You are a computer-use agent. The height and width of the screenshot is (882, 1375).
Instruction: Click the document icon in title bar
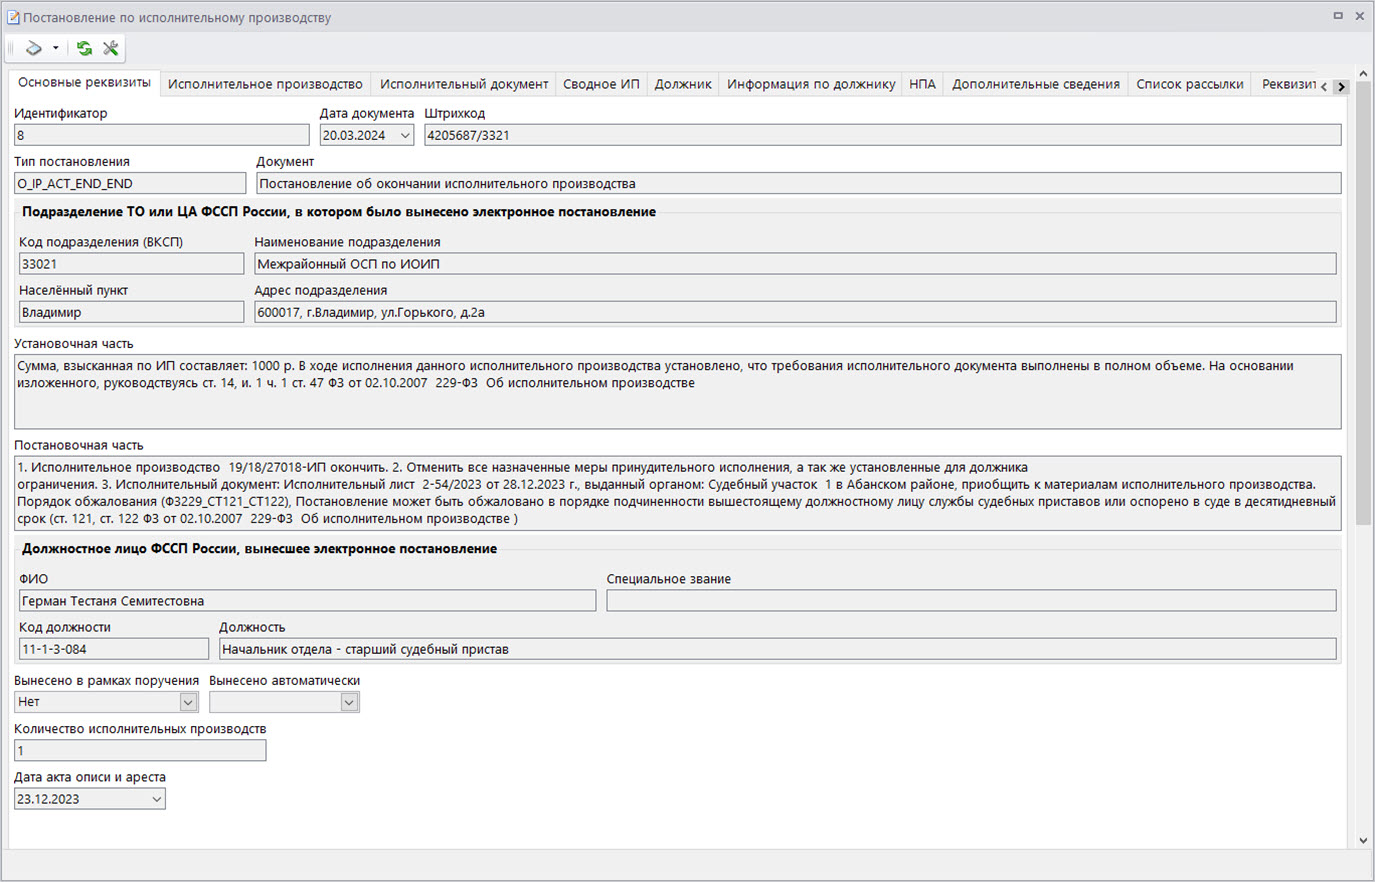(13, 17)
